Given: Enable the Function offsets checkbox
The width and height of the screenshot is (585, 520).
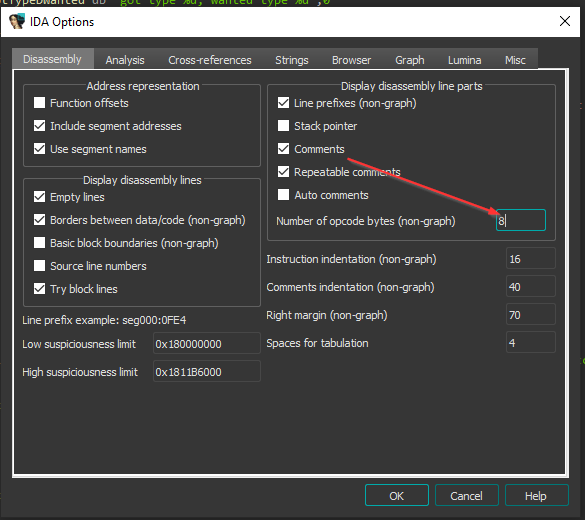Looking at the screenshot, I should [39, 103].
